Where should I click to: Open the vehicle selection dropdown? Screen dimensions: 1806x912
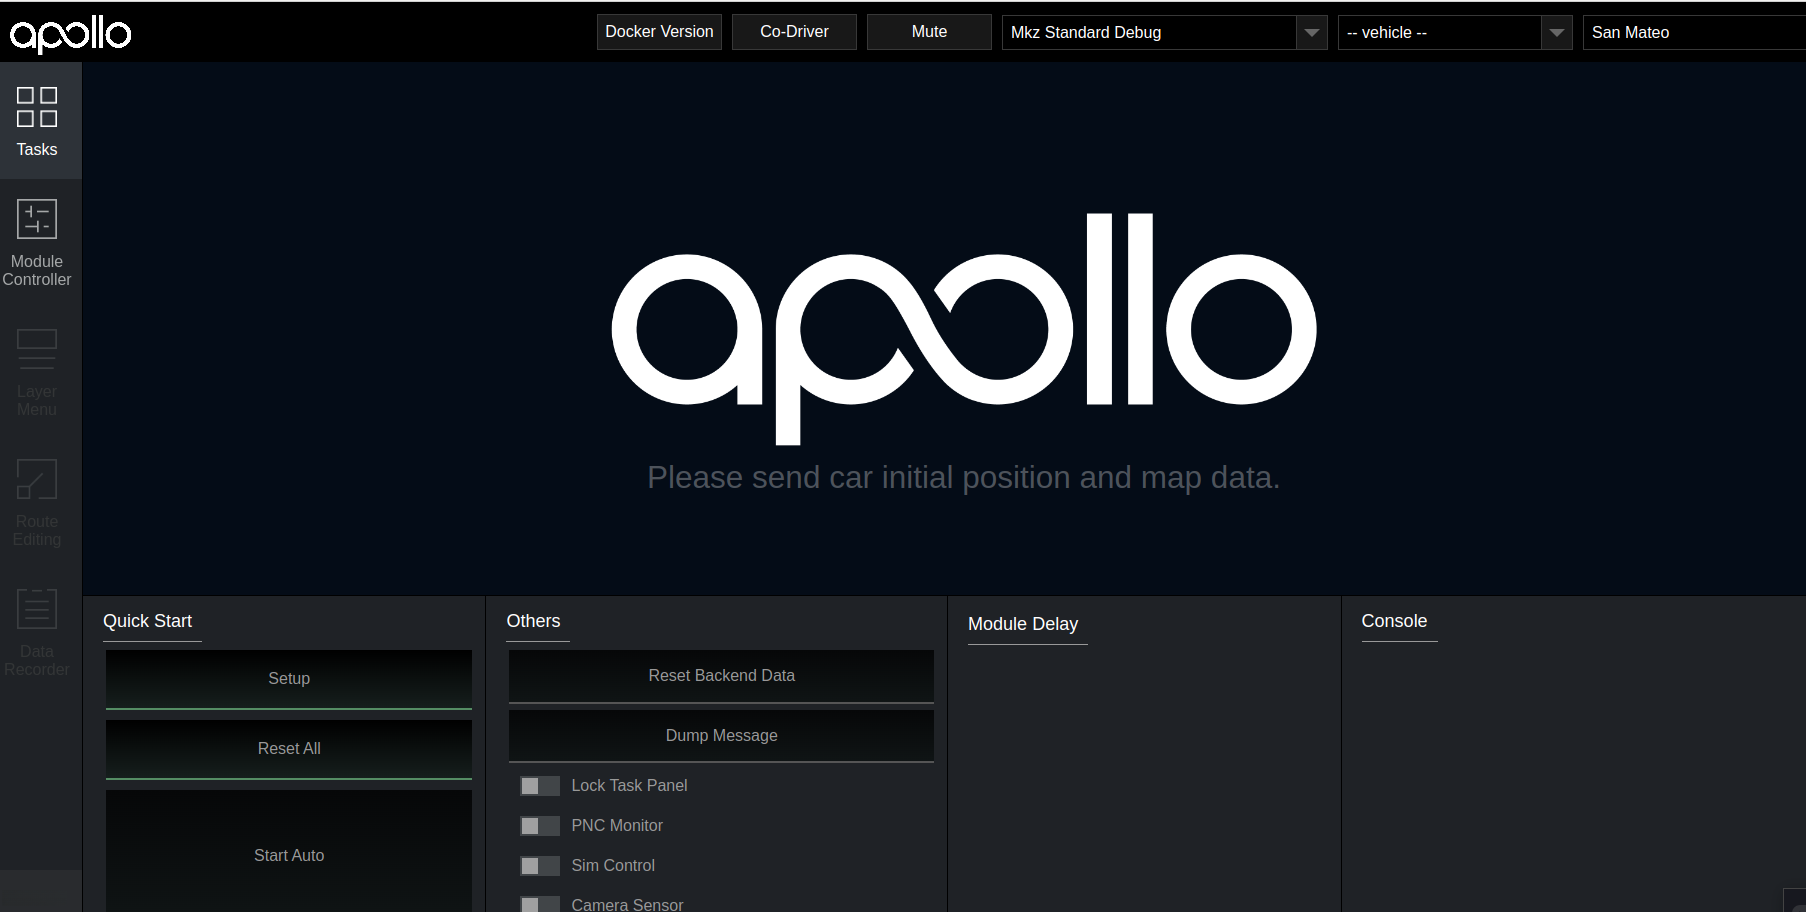click(x=1455, y=32)
